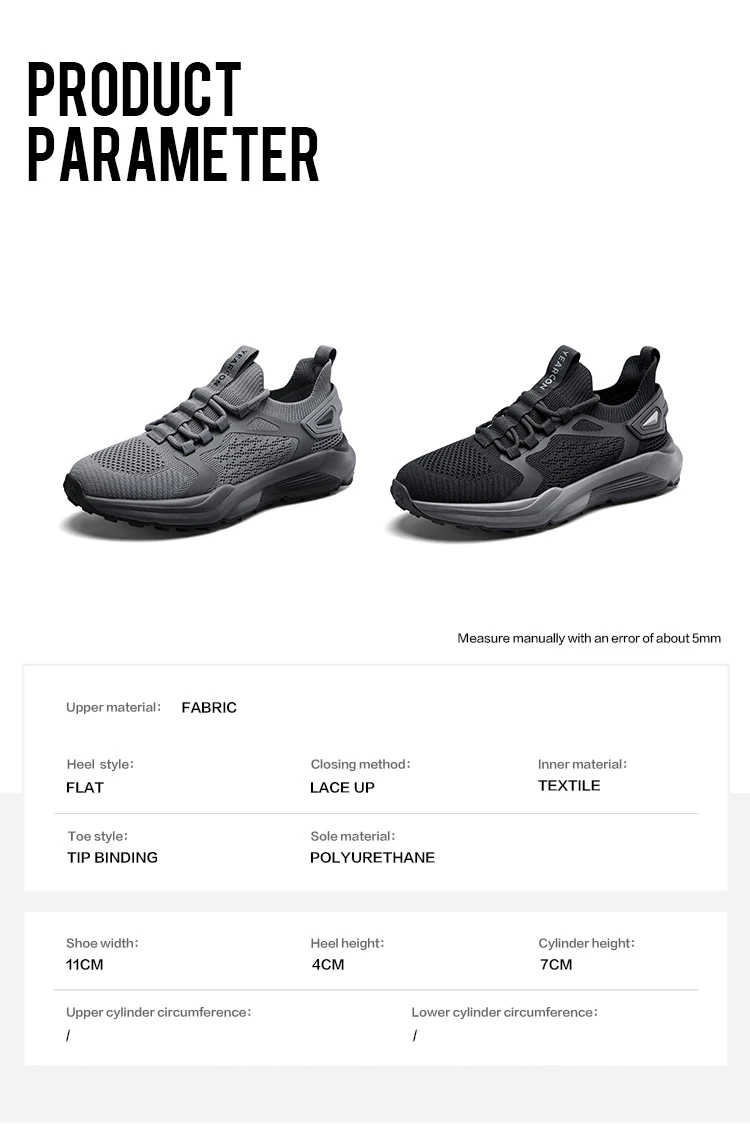Click the Inner material TEXTILE value
The width and height of the screenshot is (750, 1141).
tap(569, 785)
